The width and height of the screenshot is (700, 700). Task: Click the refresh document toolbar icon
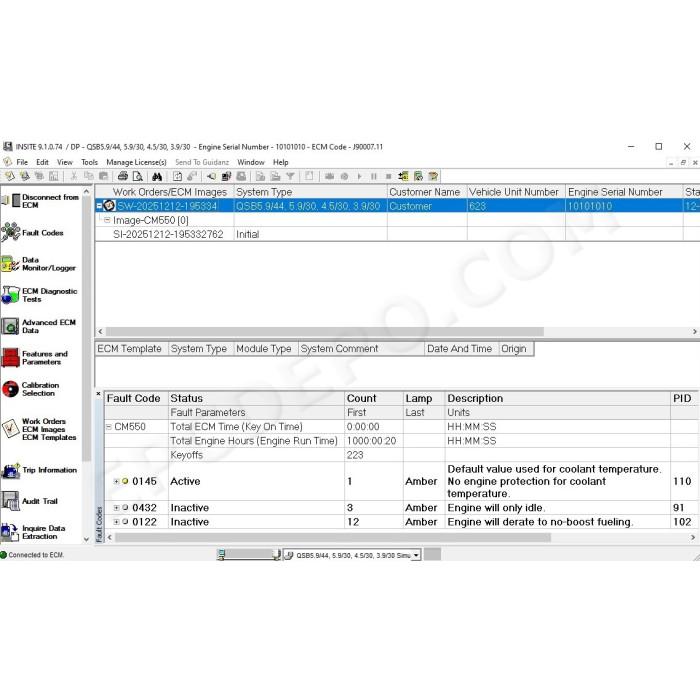[x=177, y=176]
